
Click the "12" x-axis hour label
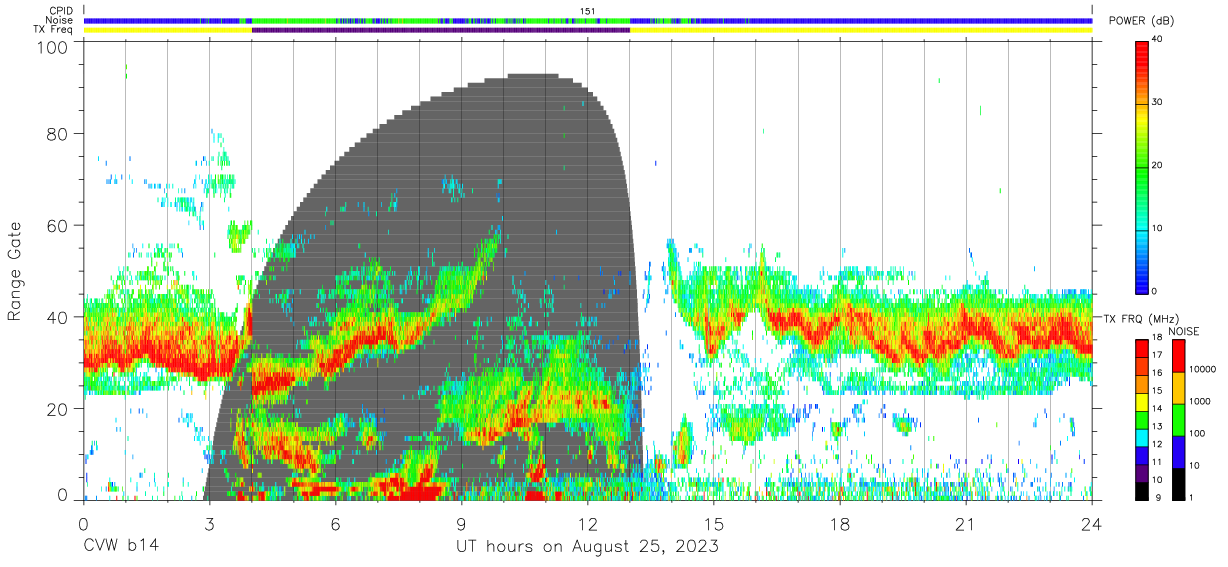[x=588, y=524]
